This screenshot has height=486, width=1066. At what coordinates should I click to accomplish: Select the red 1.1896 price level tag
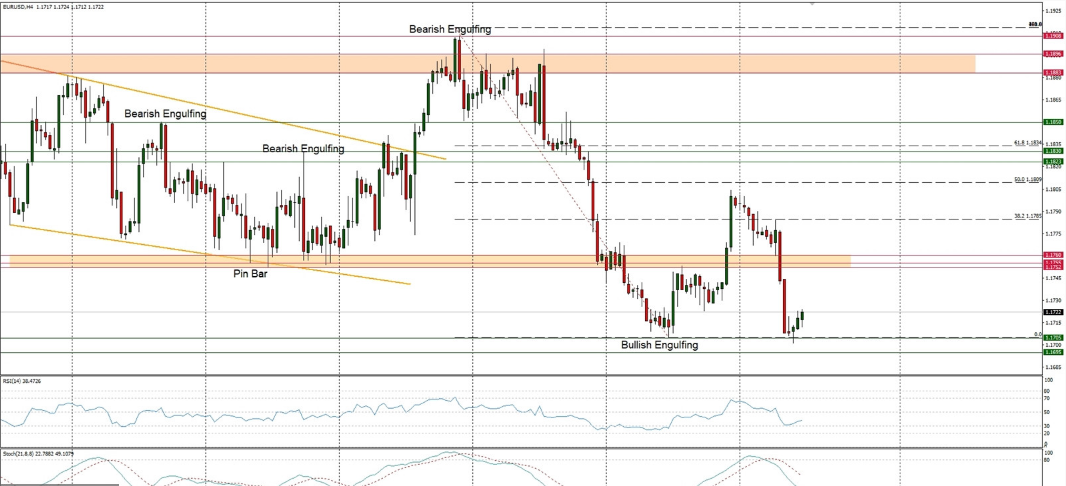tap(1052, 53)
